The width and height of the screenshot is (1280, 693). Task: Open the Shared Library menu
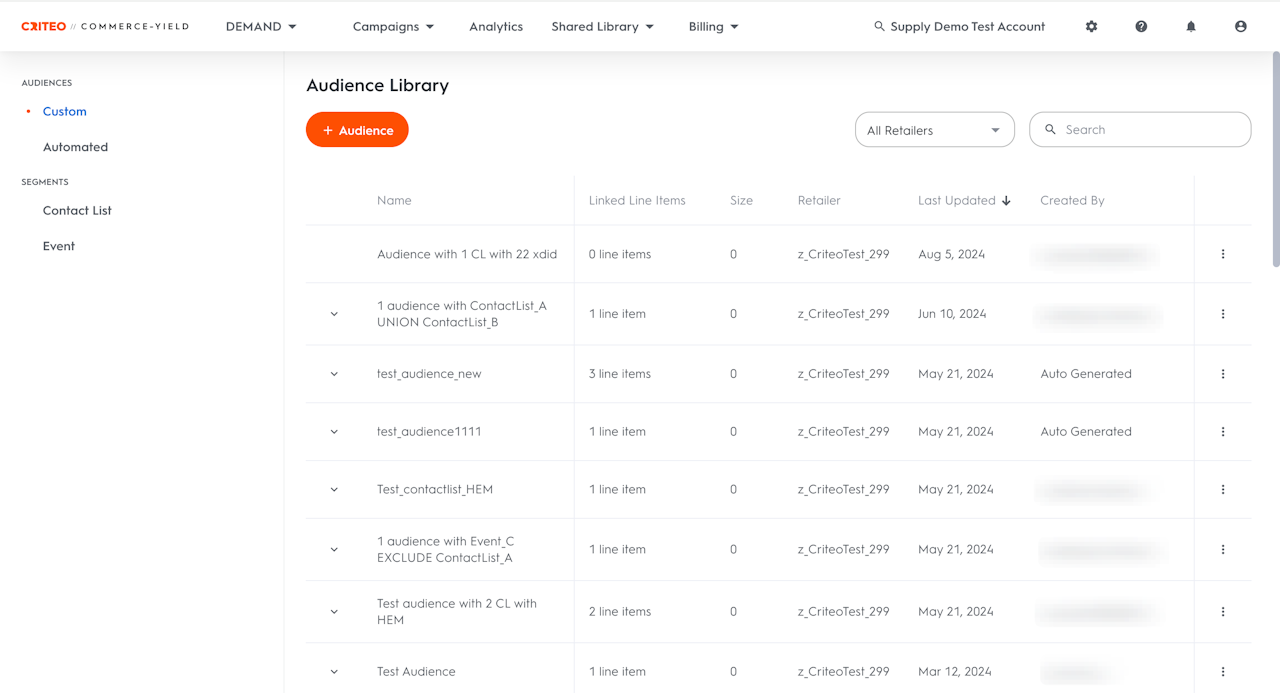[602, 27]
